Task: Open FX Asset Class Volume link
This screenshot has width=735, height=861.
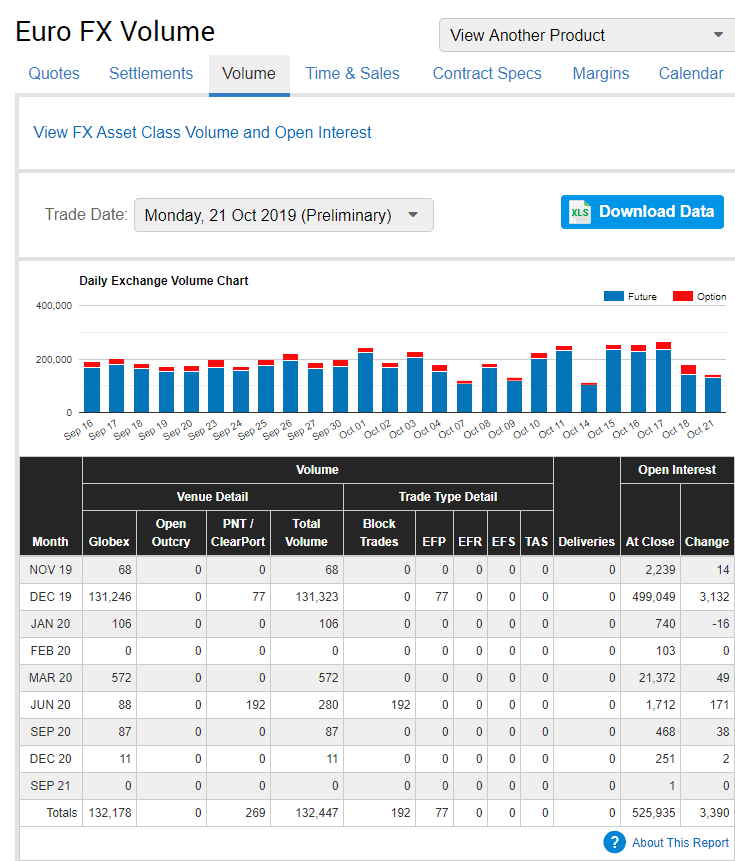Action: tap(202, 132)
